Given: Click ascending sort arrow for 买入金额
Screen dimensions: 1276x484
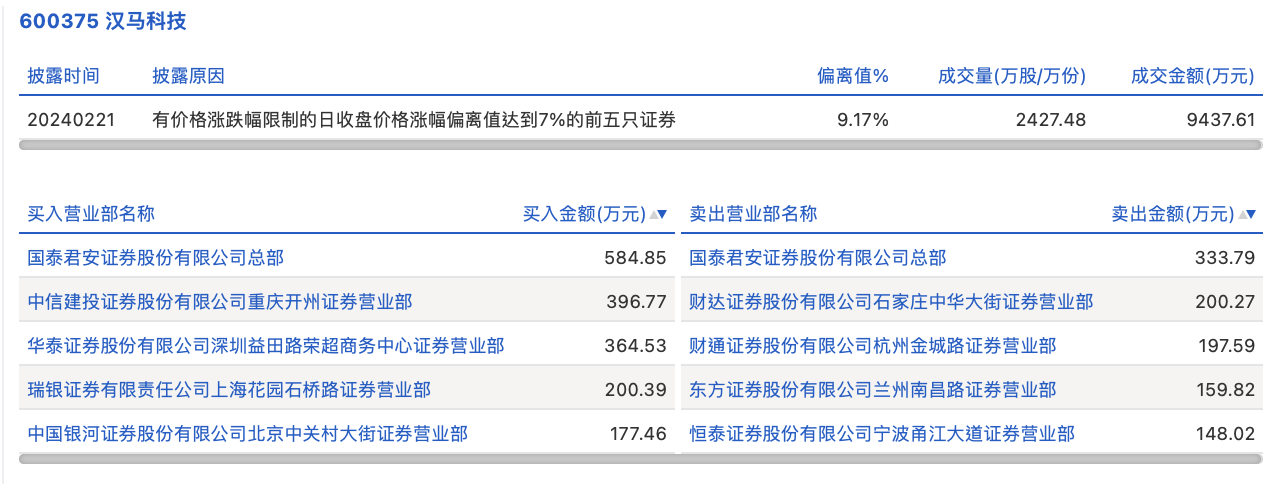Looking at the screenshot, I should 653,214.
